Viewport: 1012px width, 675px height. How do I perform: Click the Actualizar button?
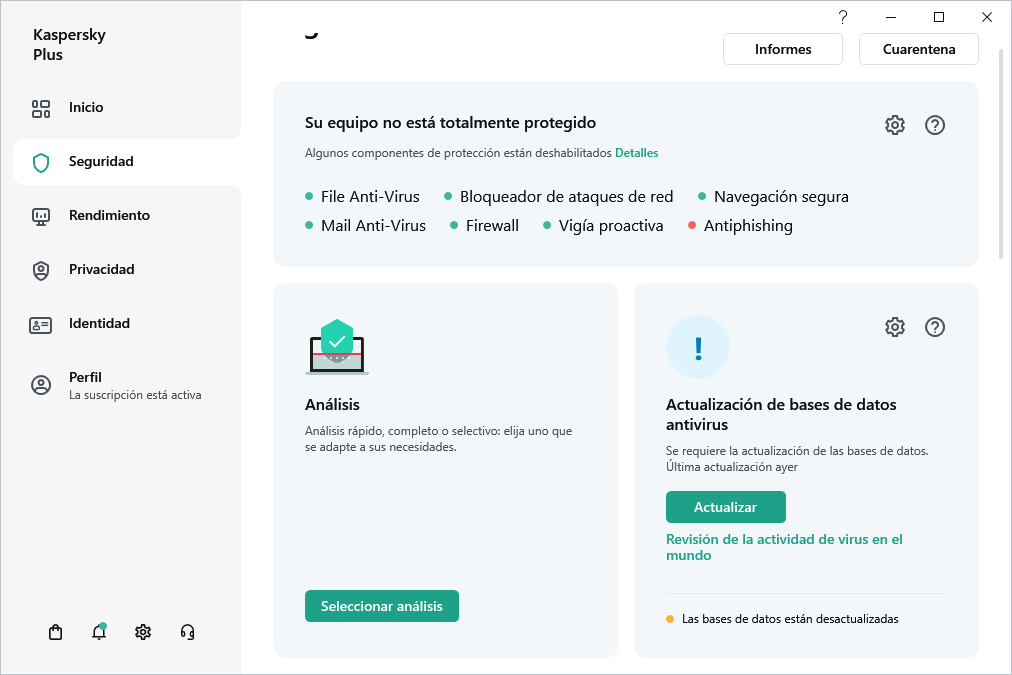point(725,507)
